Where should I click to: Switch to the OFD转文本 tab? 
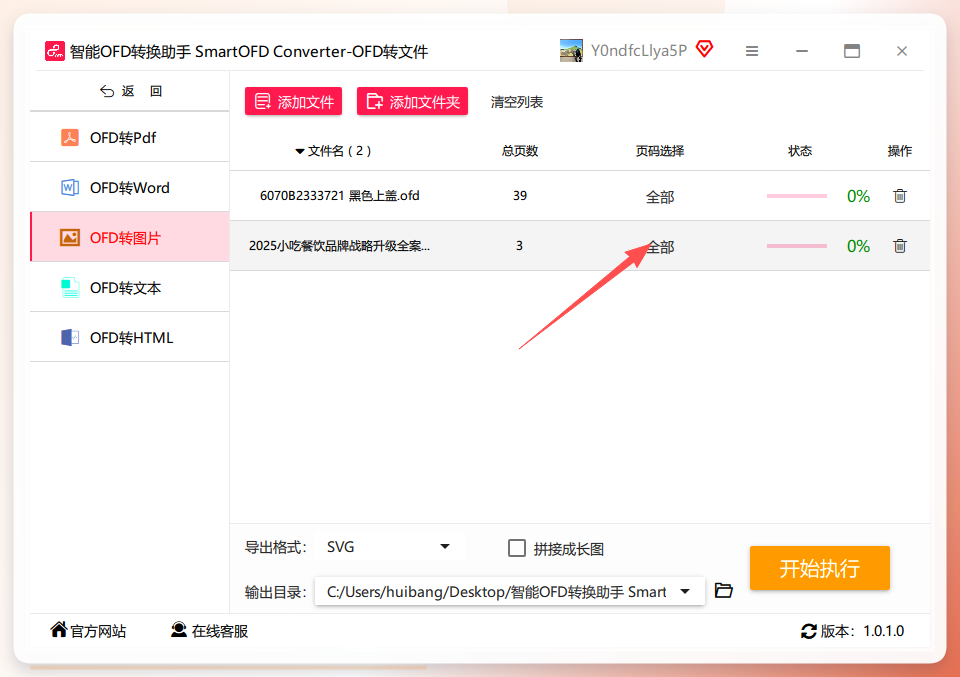(130, 287)
